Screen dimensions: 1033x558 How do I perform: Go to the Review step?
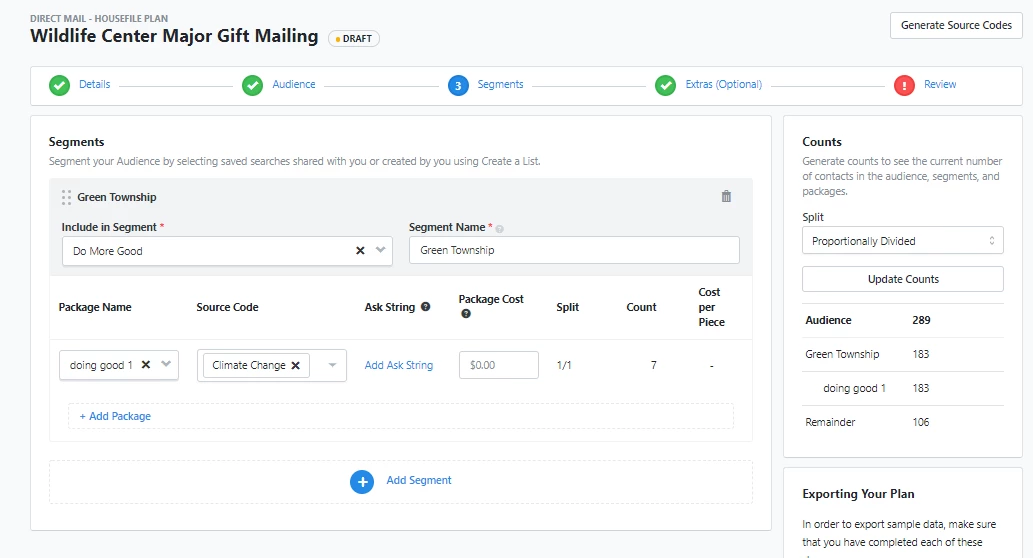click(x=940, y=84)
